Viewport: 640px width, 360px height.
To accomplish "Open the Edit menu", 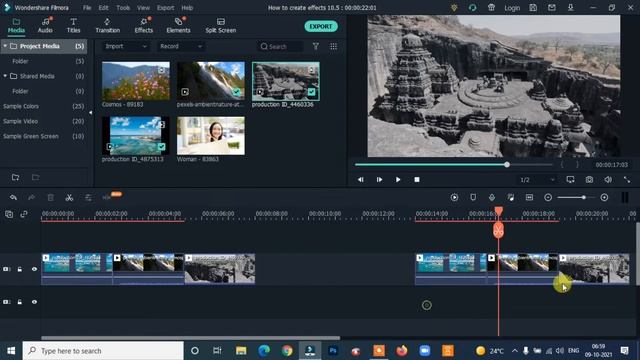I will [x=103, y=8].
